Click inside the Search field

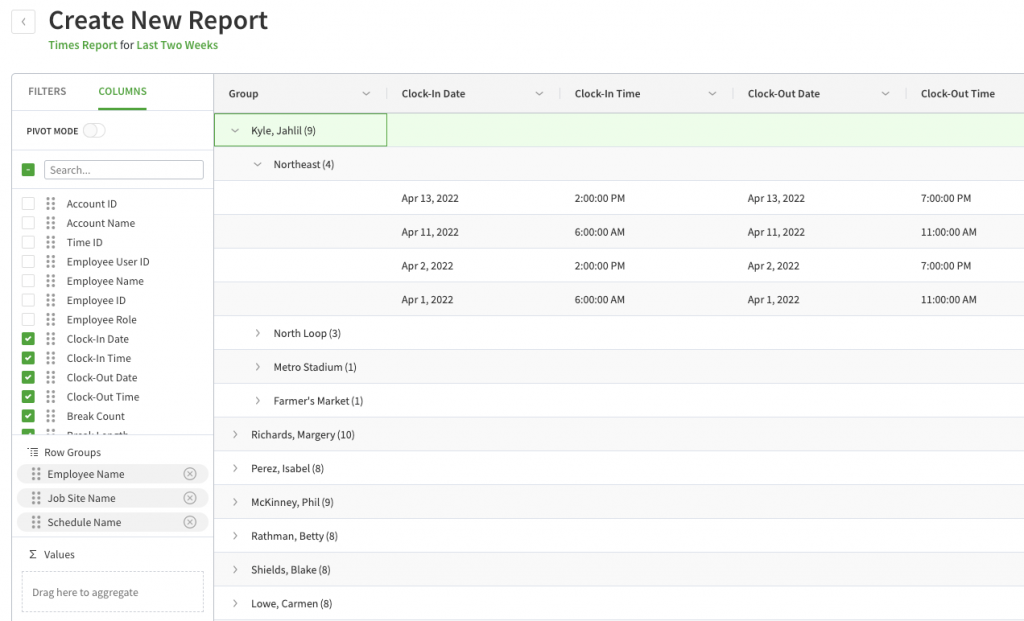pyautogui.click(x=123, y=169)
